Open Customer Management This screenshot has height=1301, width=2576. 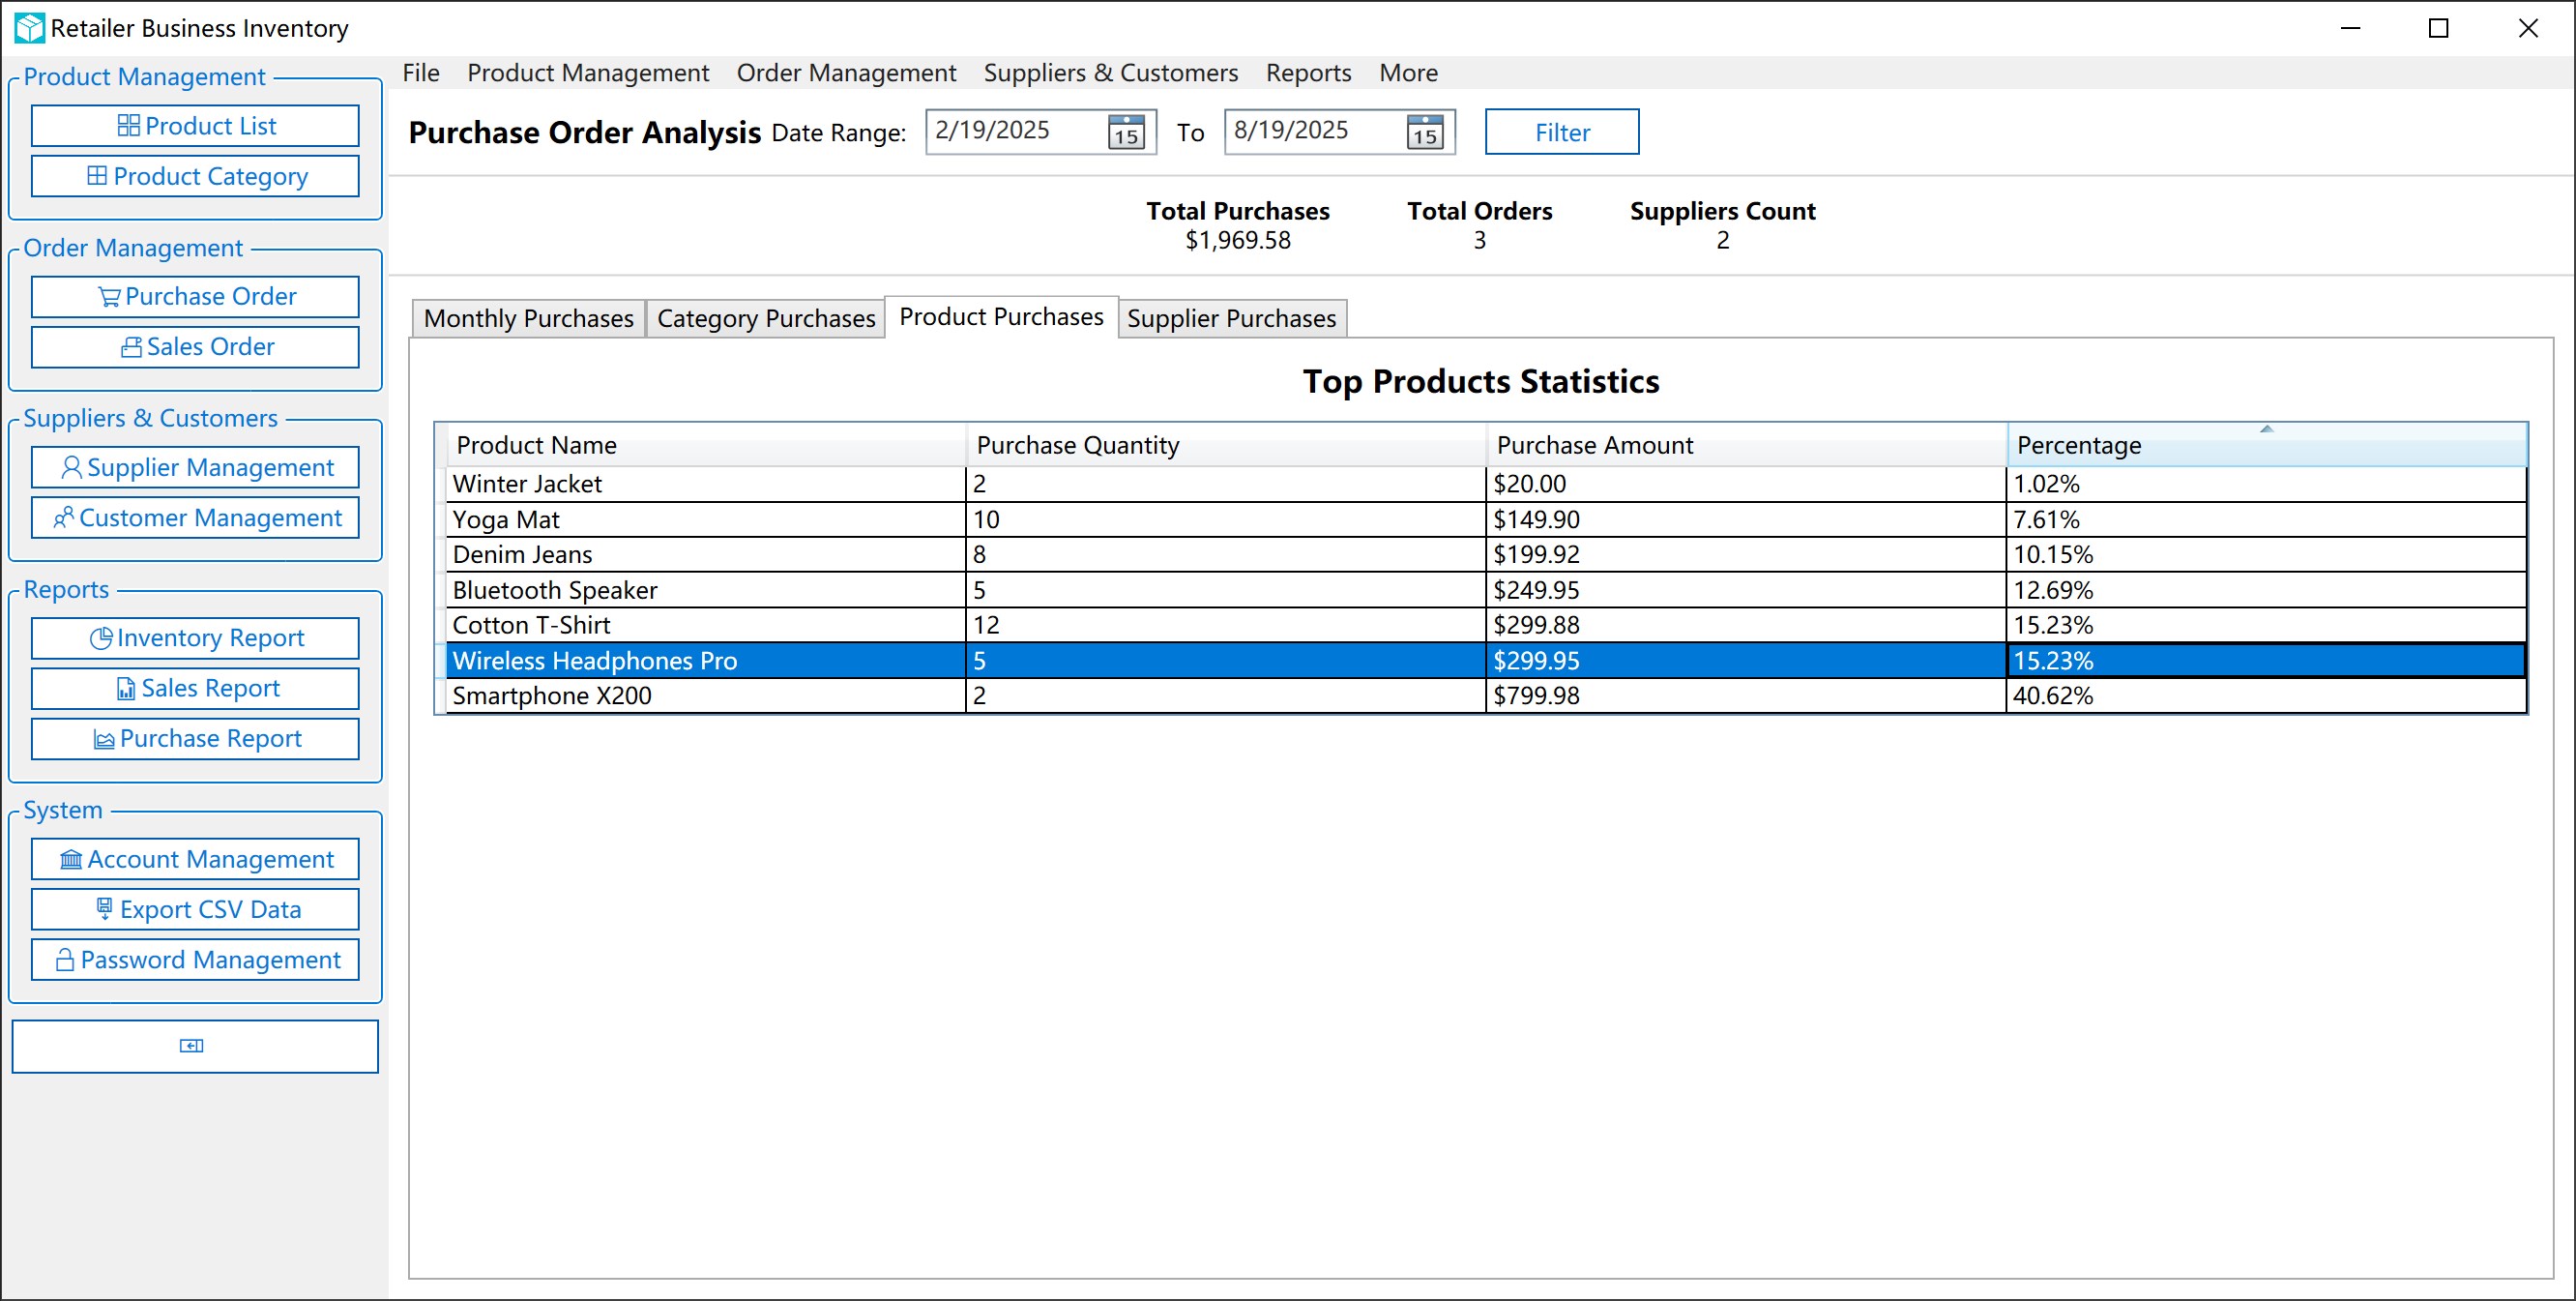point(195,517)
